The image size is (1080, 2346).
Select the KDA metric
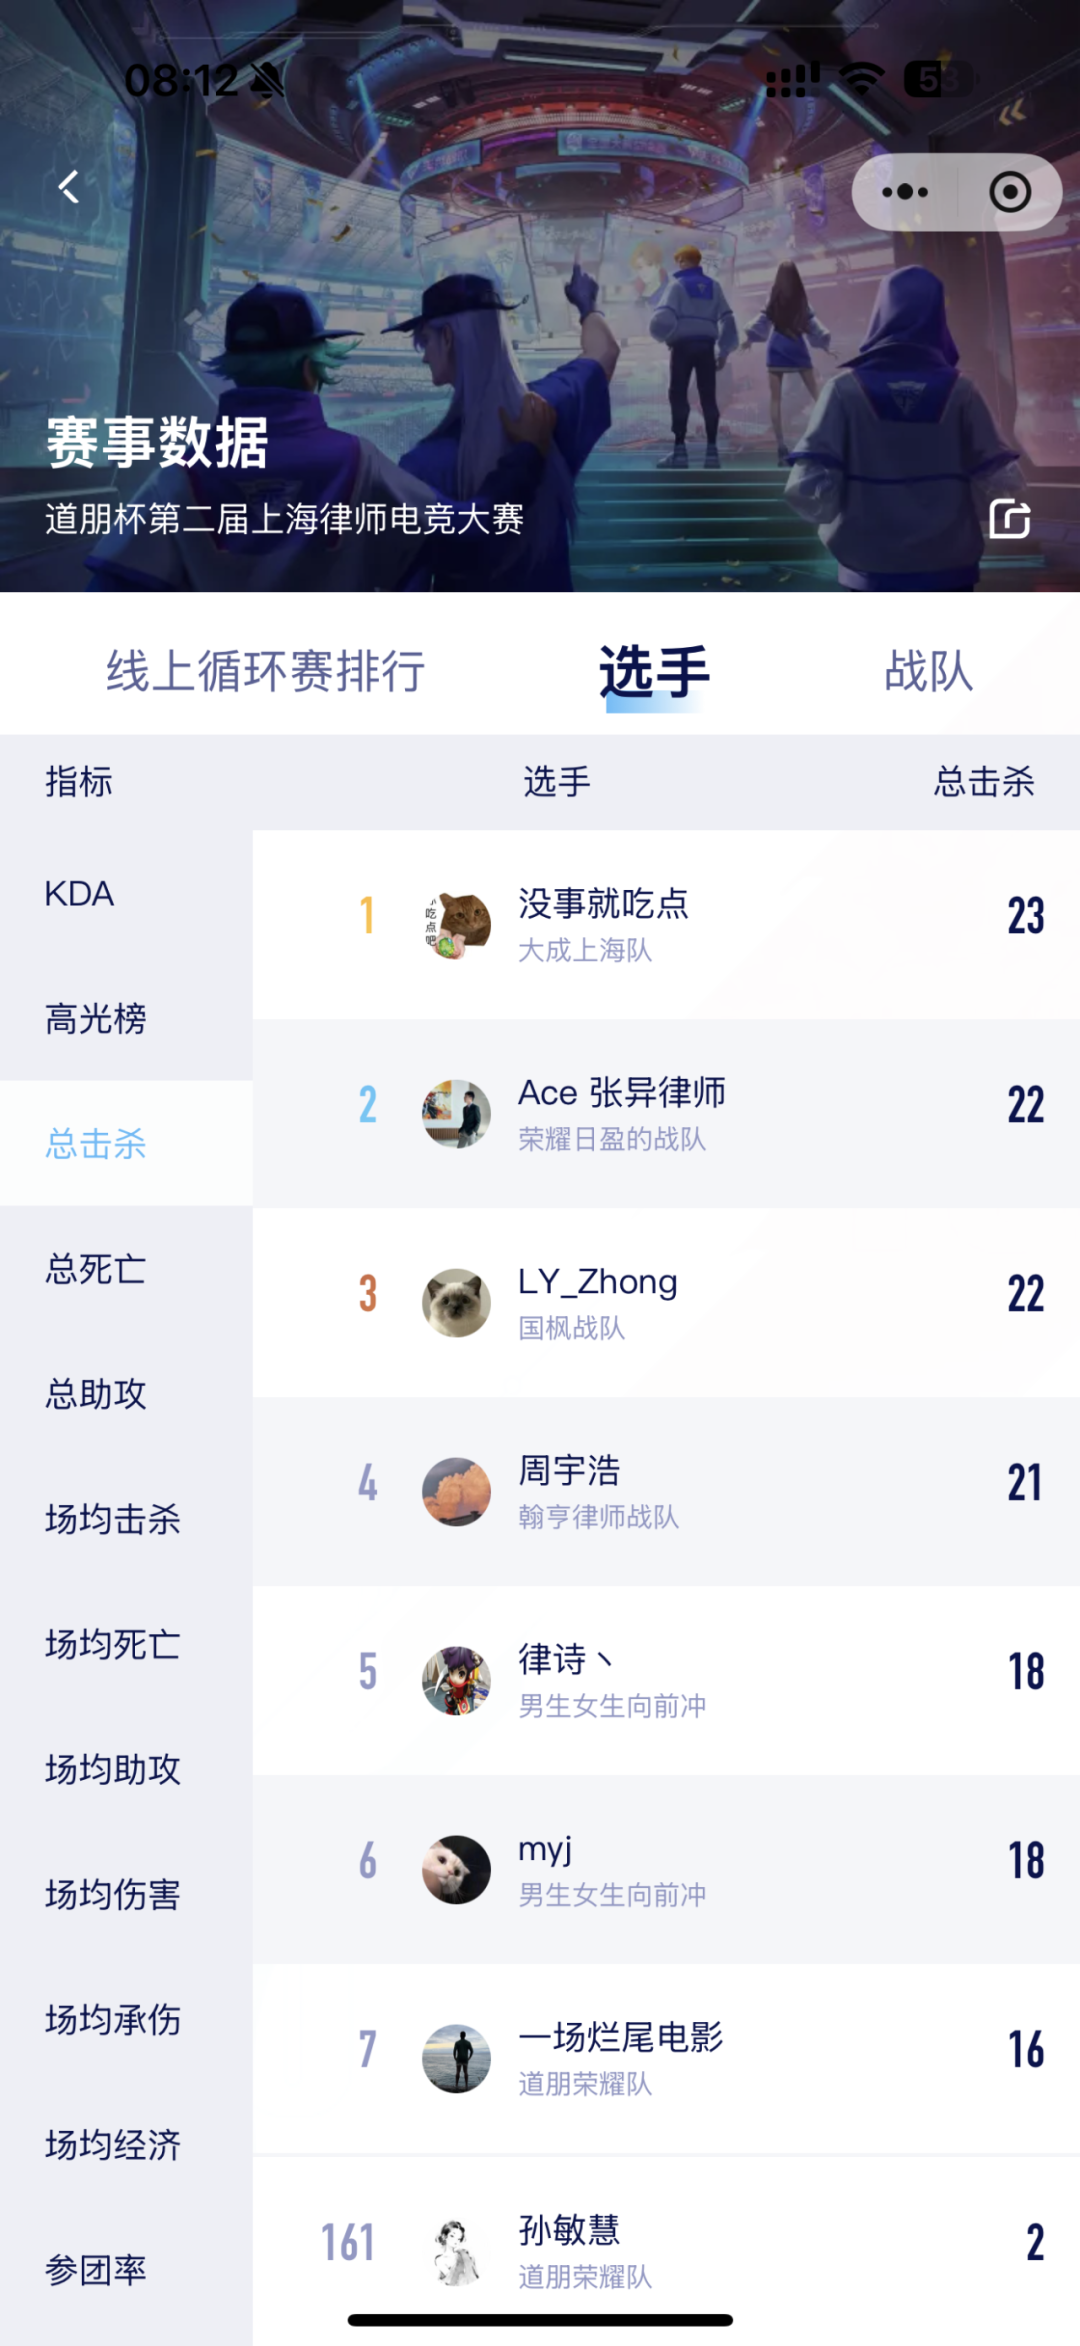coord(80,894)
